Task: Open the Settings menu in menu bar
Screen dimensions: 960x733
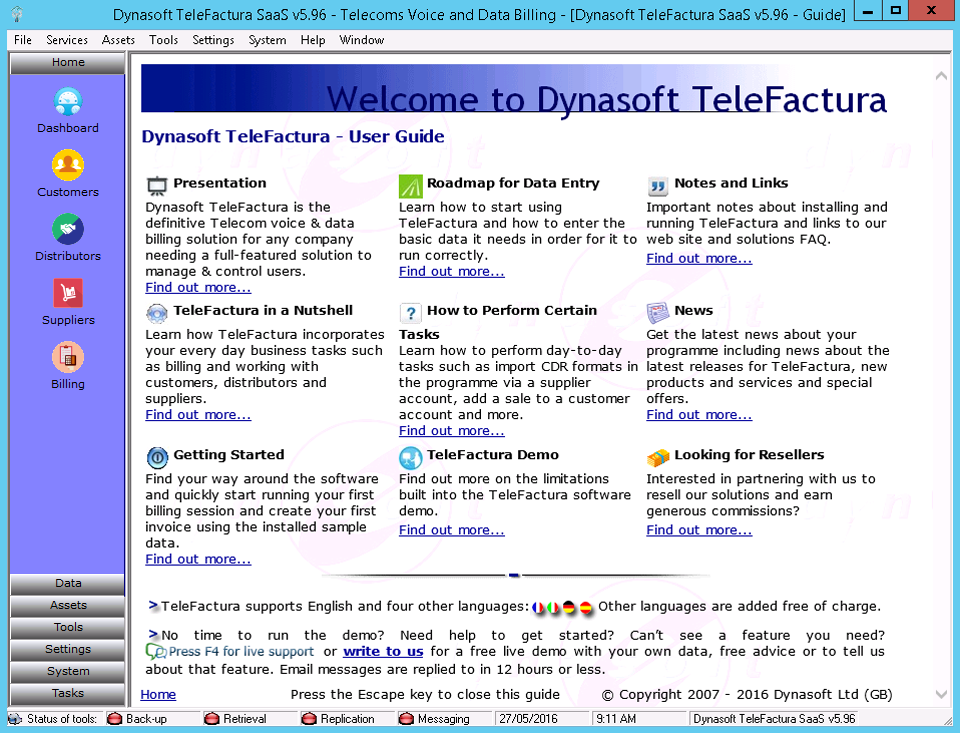Action: [x=213, y=40]
